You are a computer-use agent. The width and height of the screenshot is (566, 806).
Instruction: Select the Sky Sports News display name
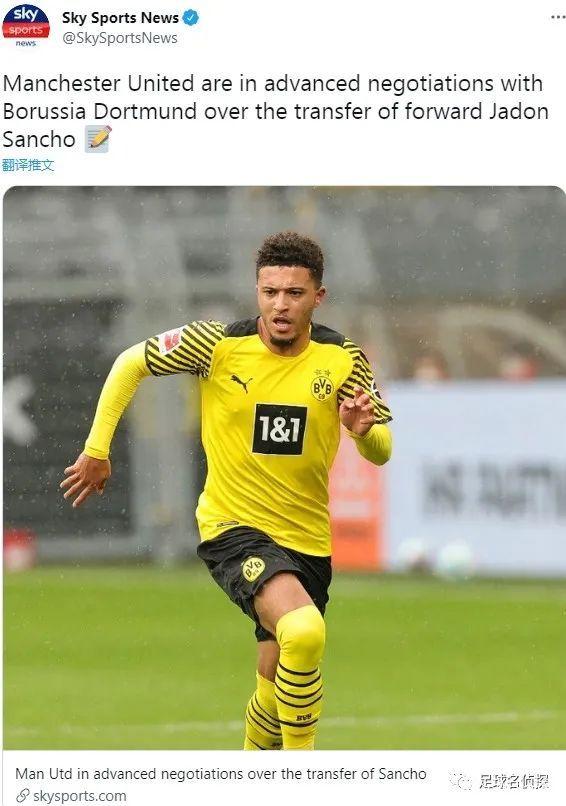(120, 17)
